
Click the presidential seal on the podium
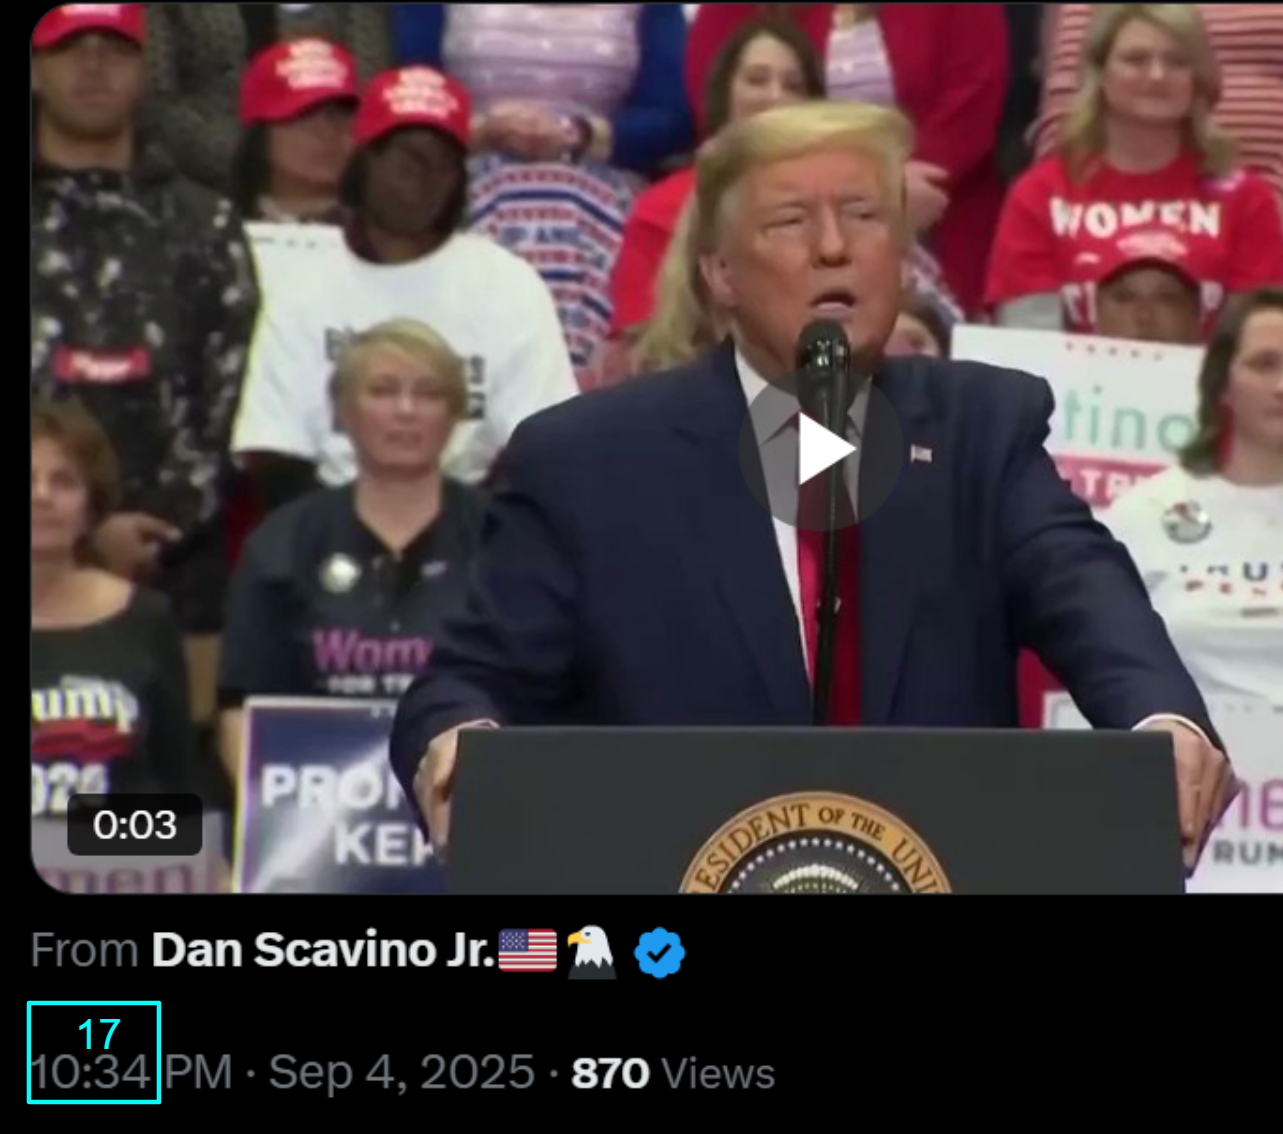tap(815, 843)
